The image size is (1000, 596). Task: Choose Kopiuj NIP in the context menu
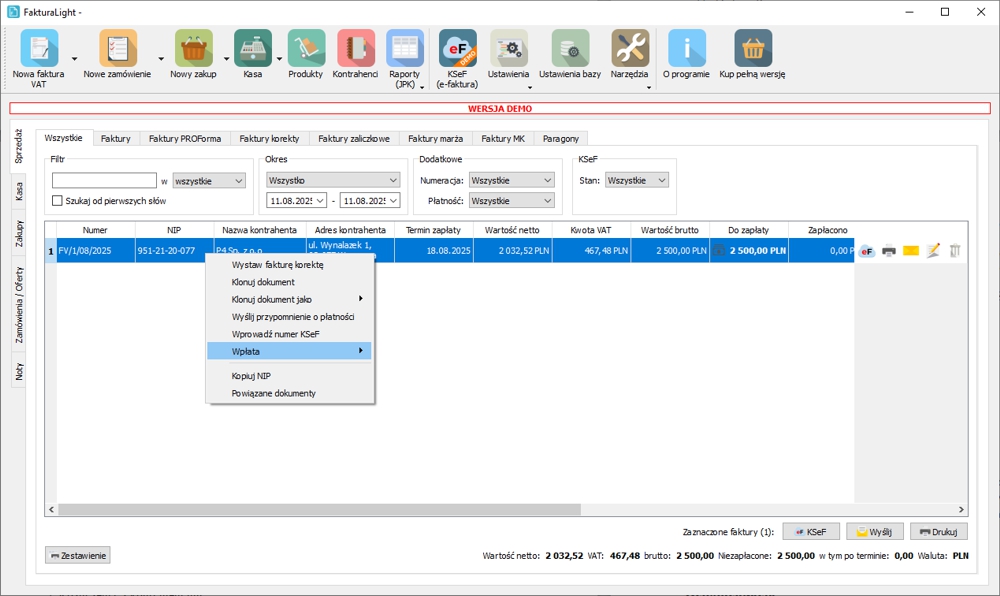click(x=251, y=376)
